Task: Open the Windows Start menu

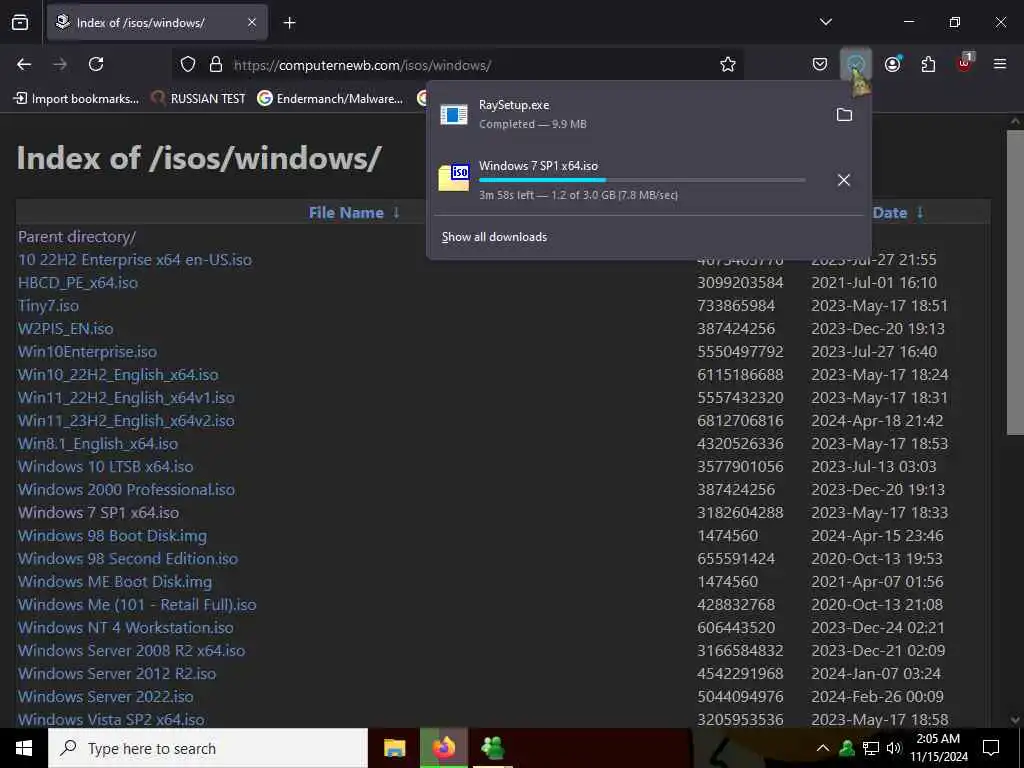Action: [x=24, y=748]
